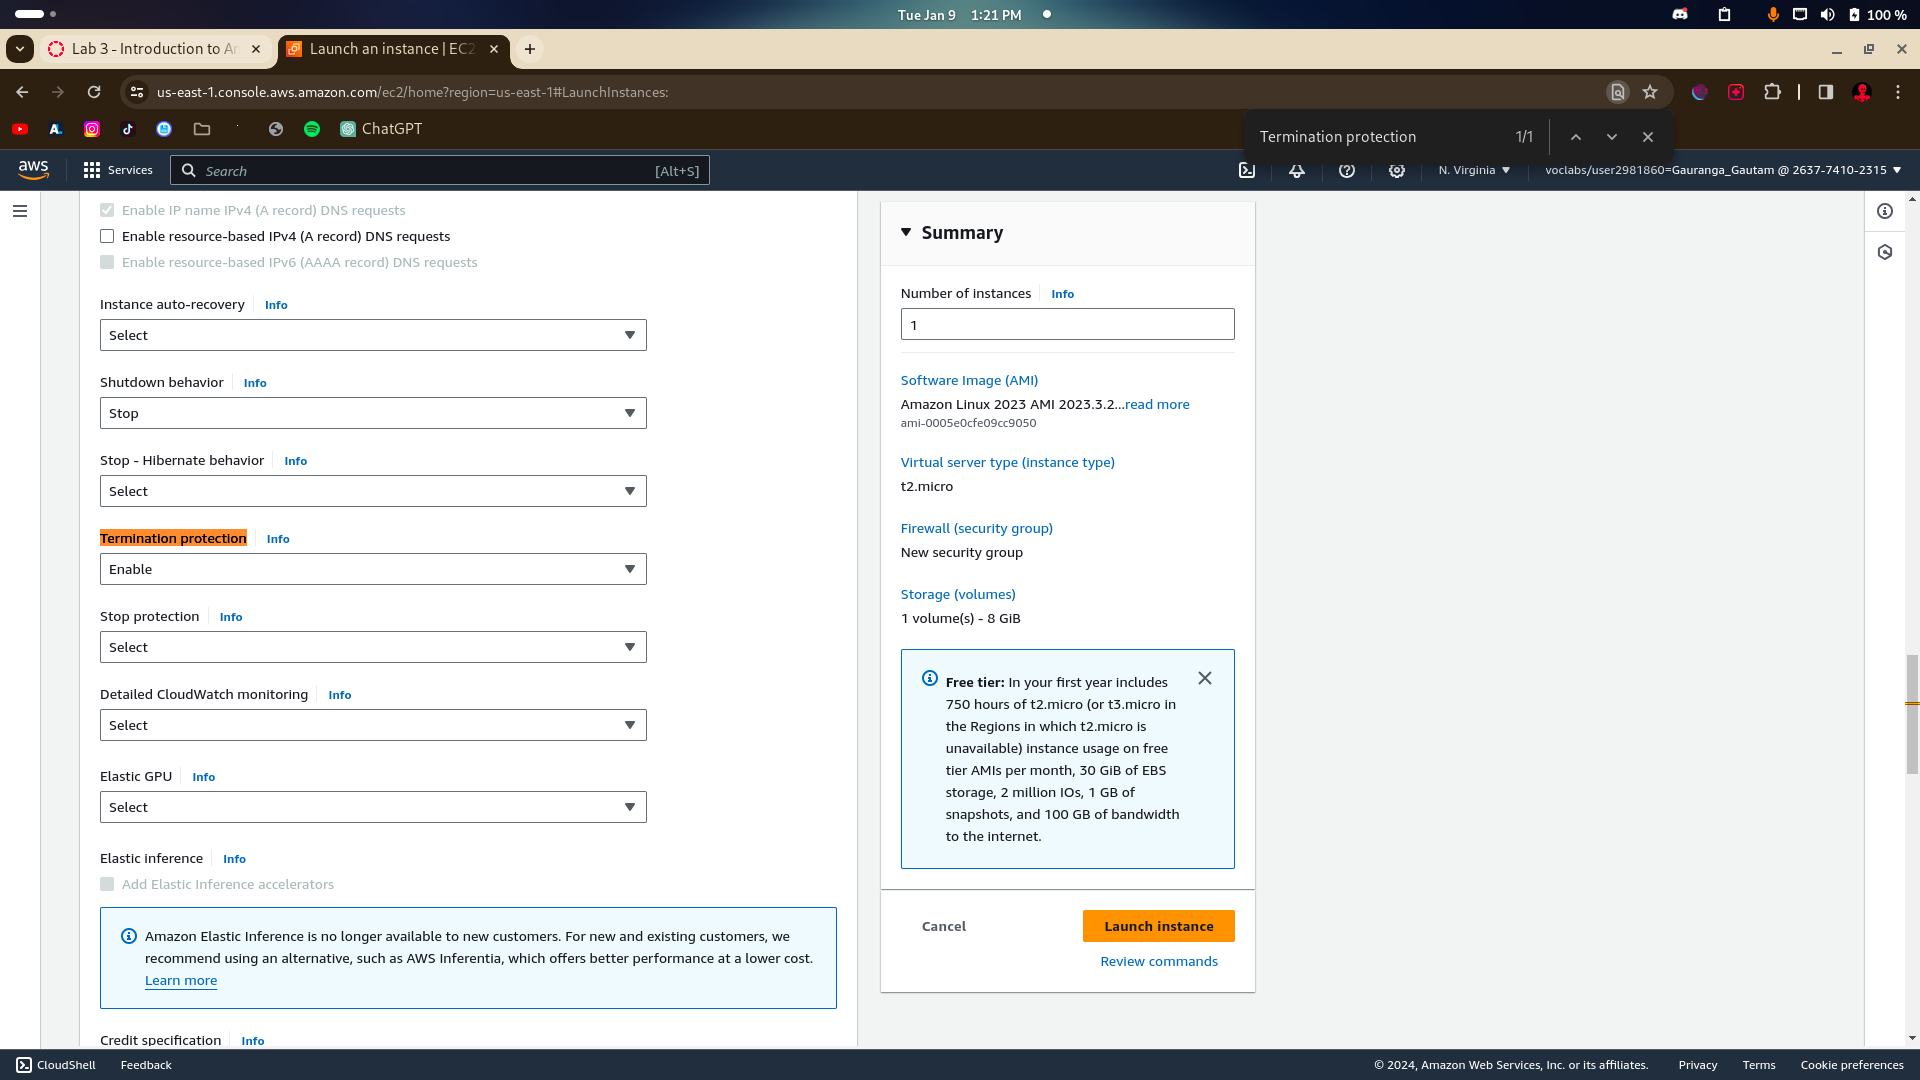Click the Number of instances field
Viewport: 1920px width, 1080px height.
pos(1067,325)
